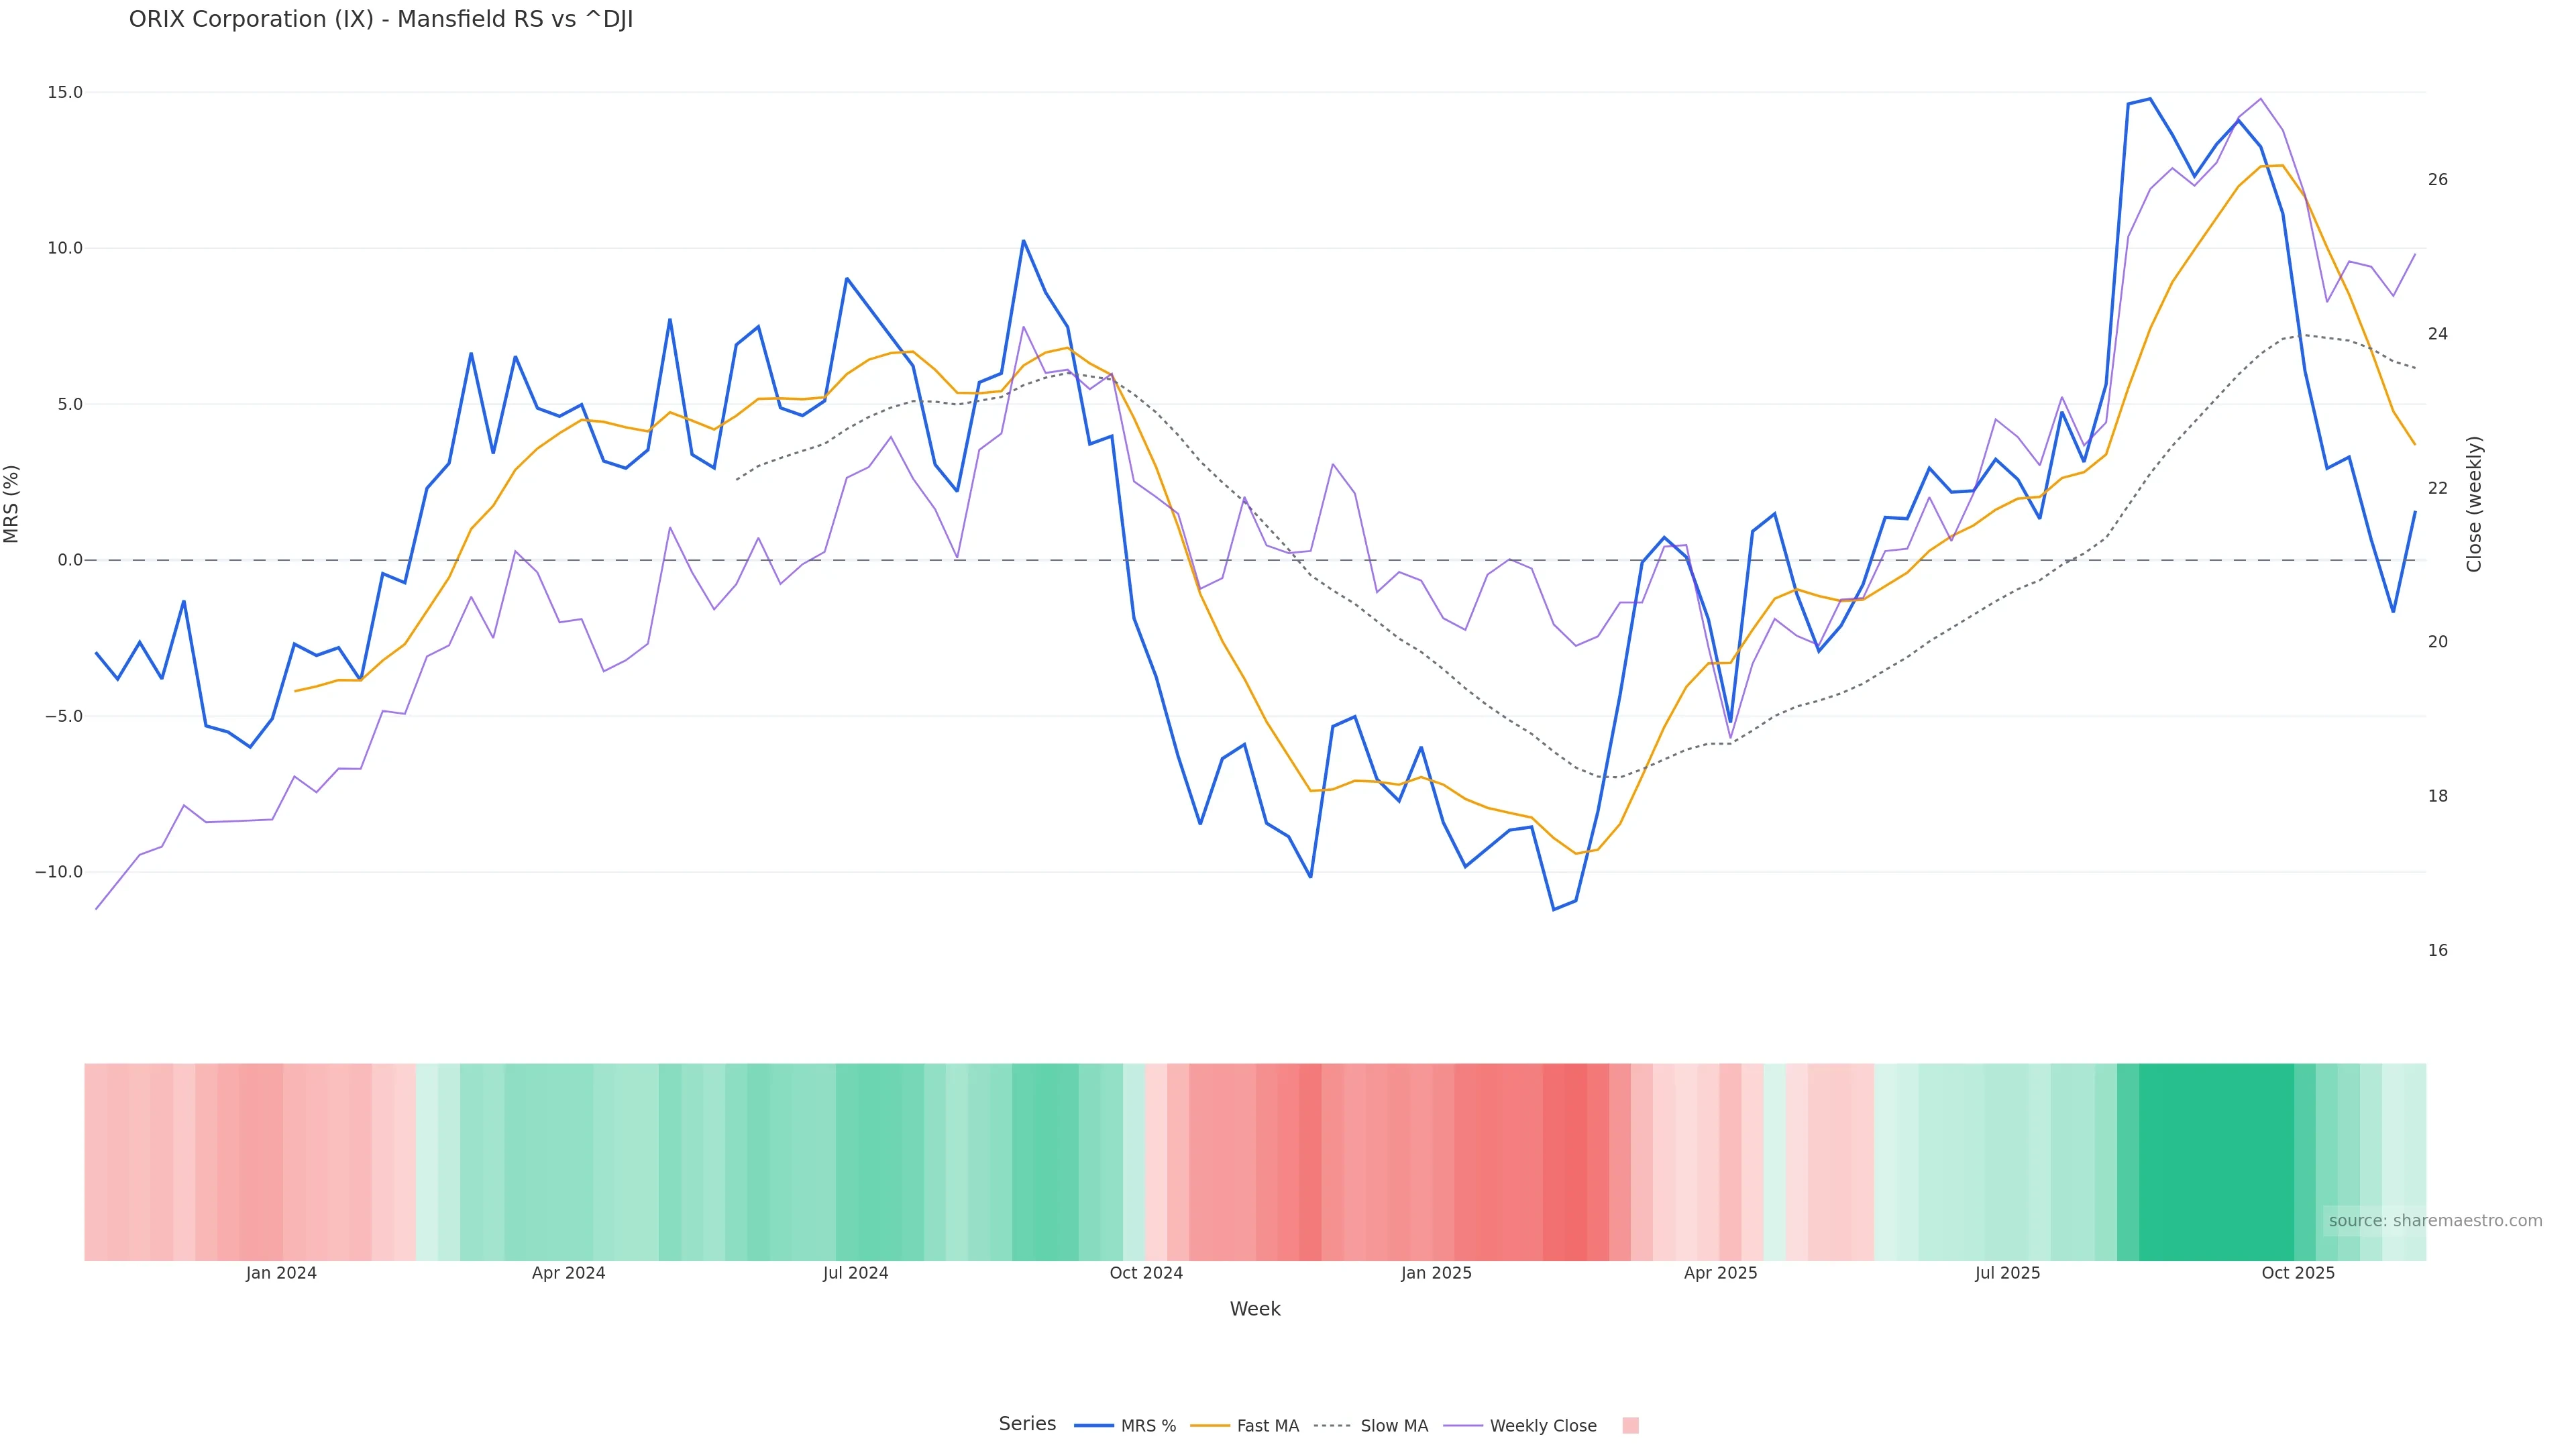
Task: Click the "MRS (%)" left axis title
Action: pos(12,504)
